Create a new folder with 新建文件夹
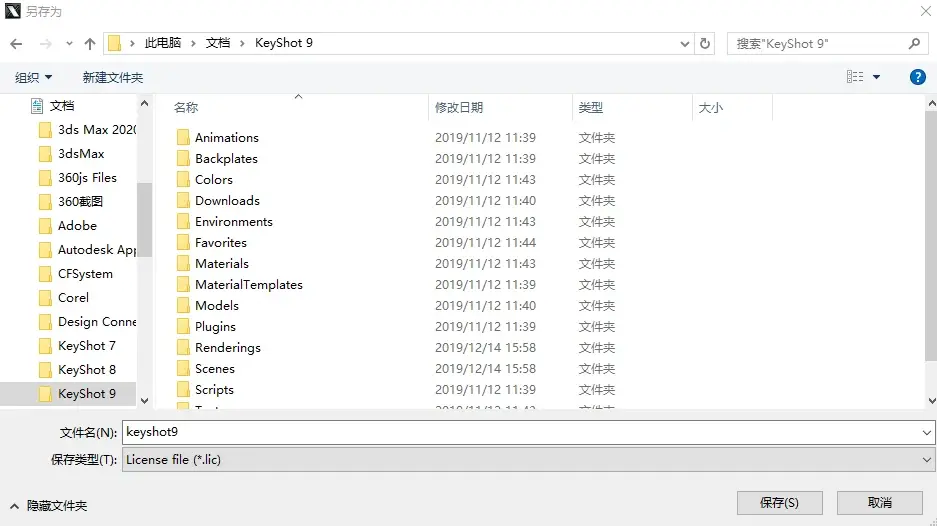The image size is (937, 526). click(113, 77)
